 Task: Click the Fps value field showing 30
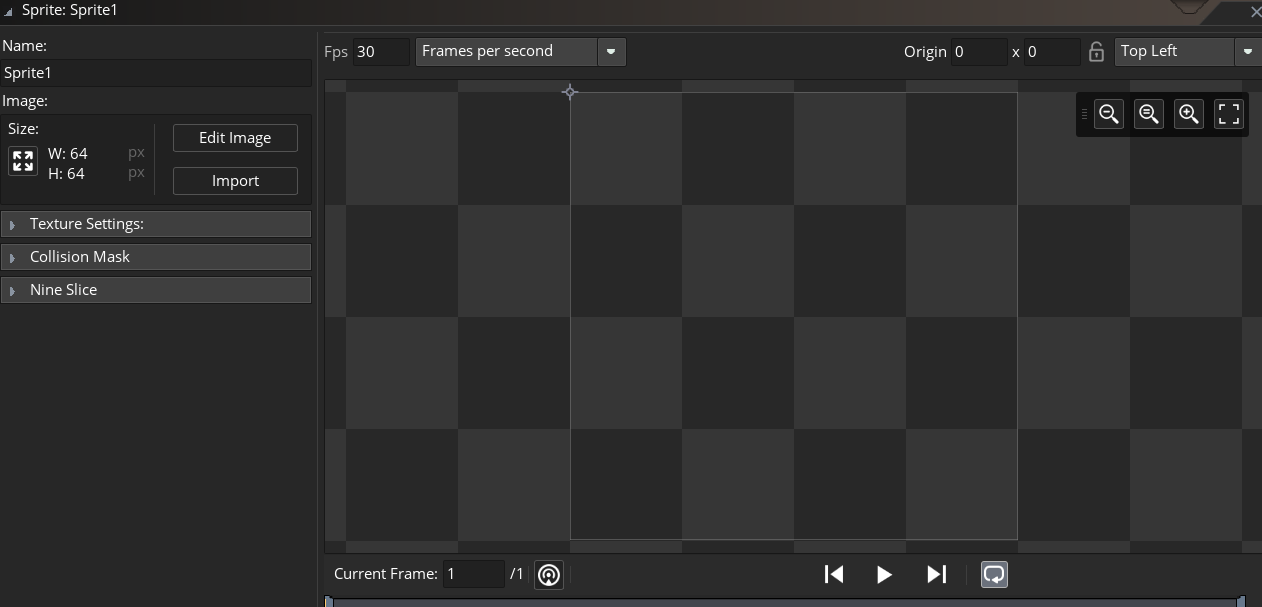(x=381, y=52)
